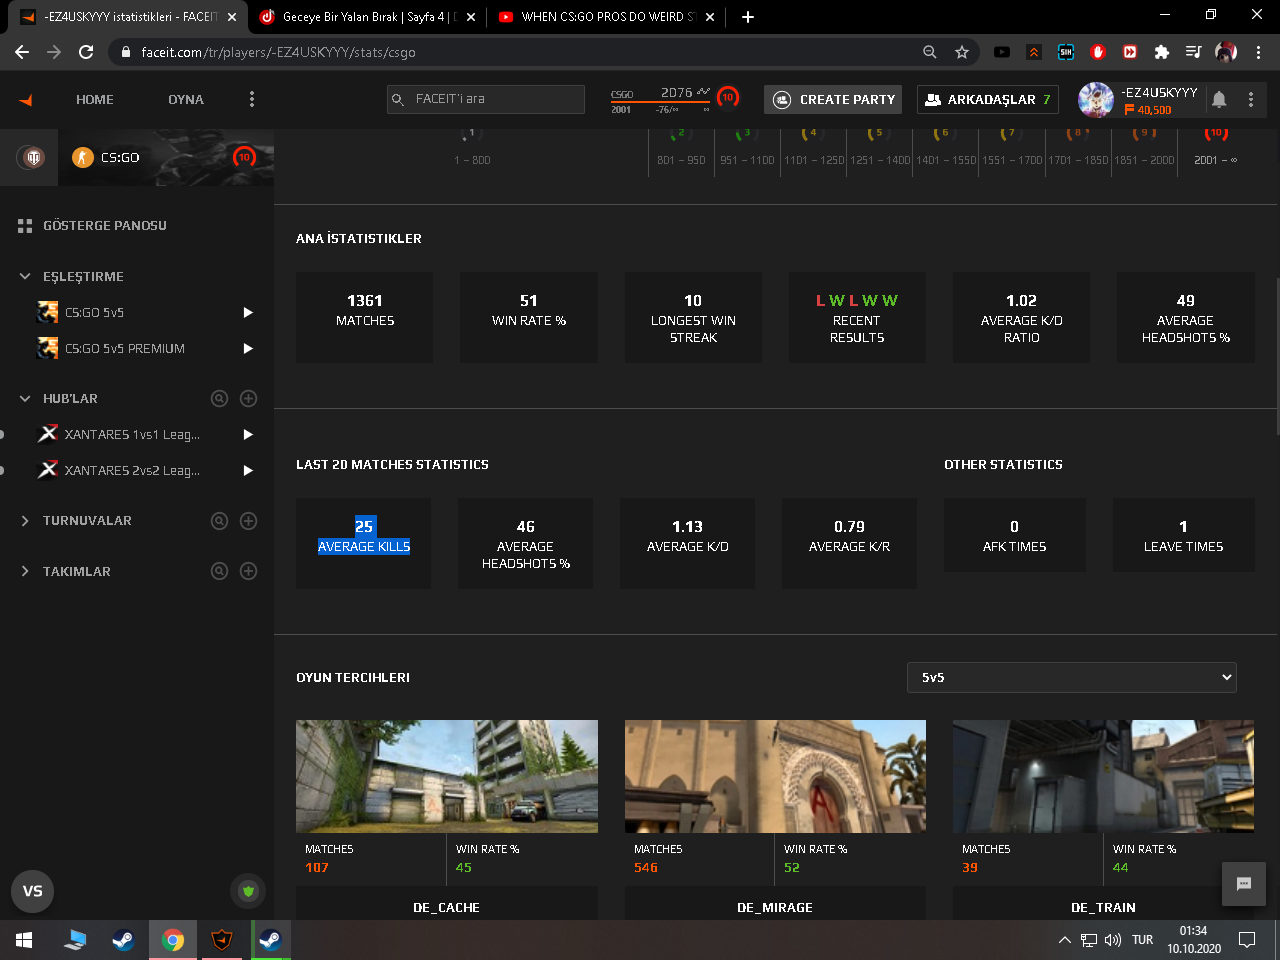Search teams with the TAKIMLAR magnifier icon
Image resolution: width=1280 pixels, height=960 pixels.
[220, 571]
